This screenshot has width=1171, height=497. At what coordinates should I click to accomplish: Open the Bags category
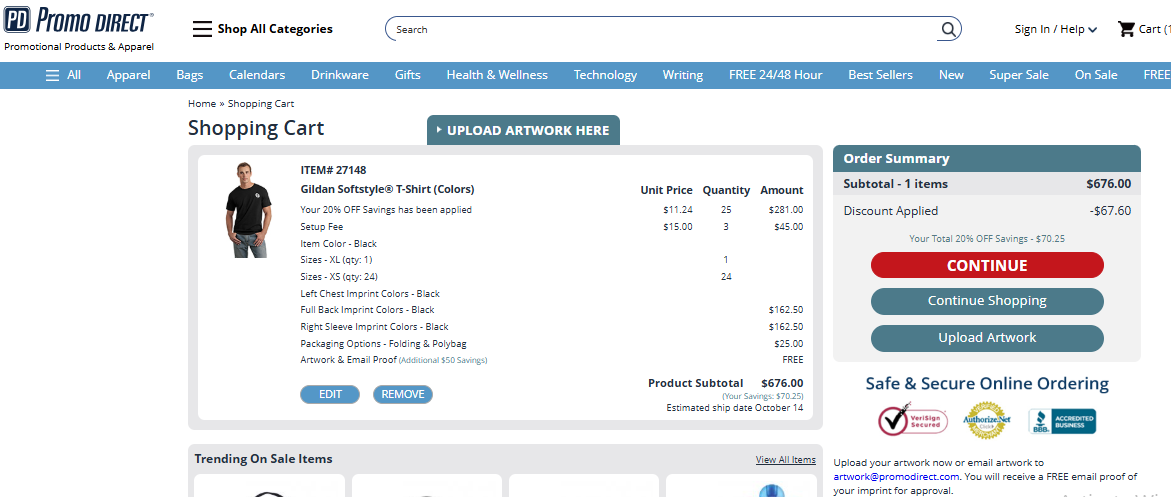tap(190, 75)
